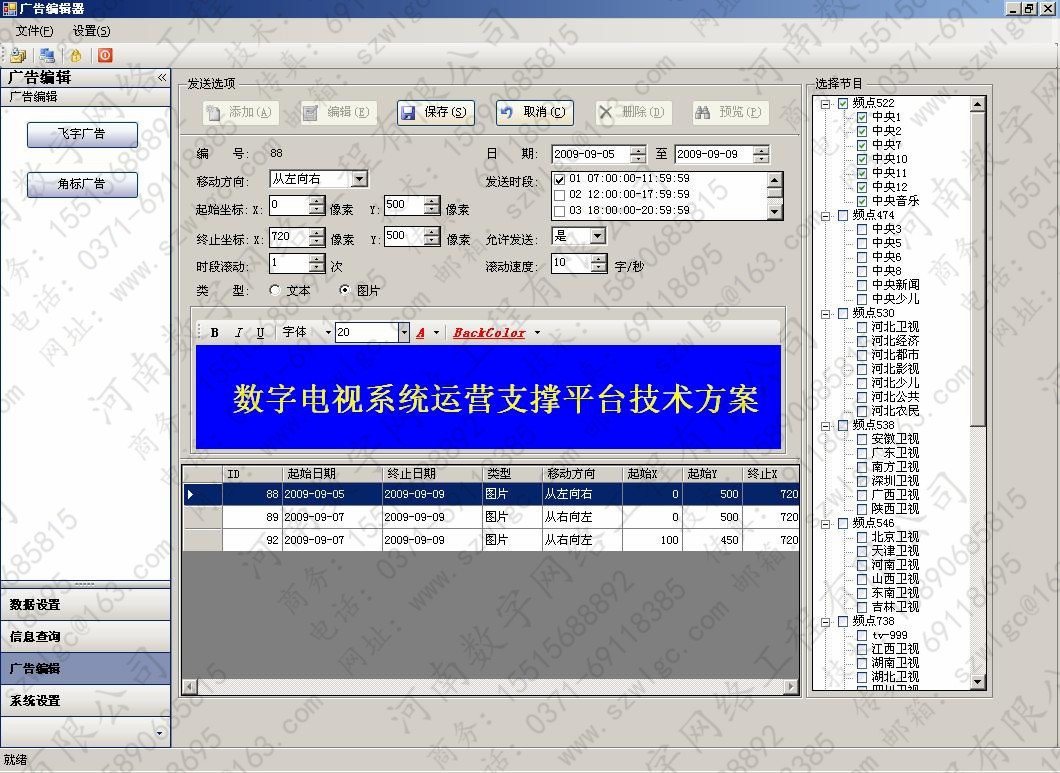Image resolution: width=1060 pixels, height=773 pixels.
Task: Click the 飞字广告 button
Action: coord(82,134)
